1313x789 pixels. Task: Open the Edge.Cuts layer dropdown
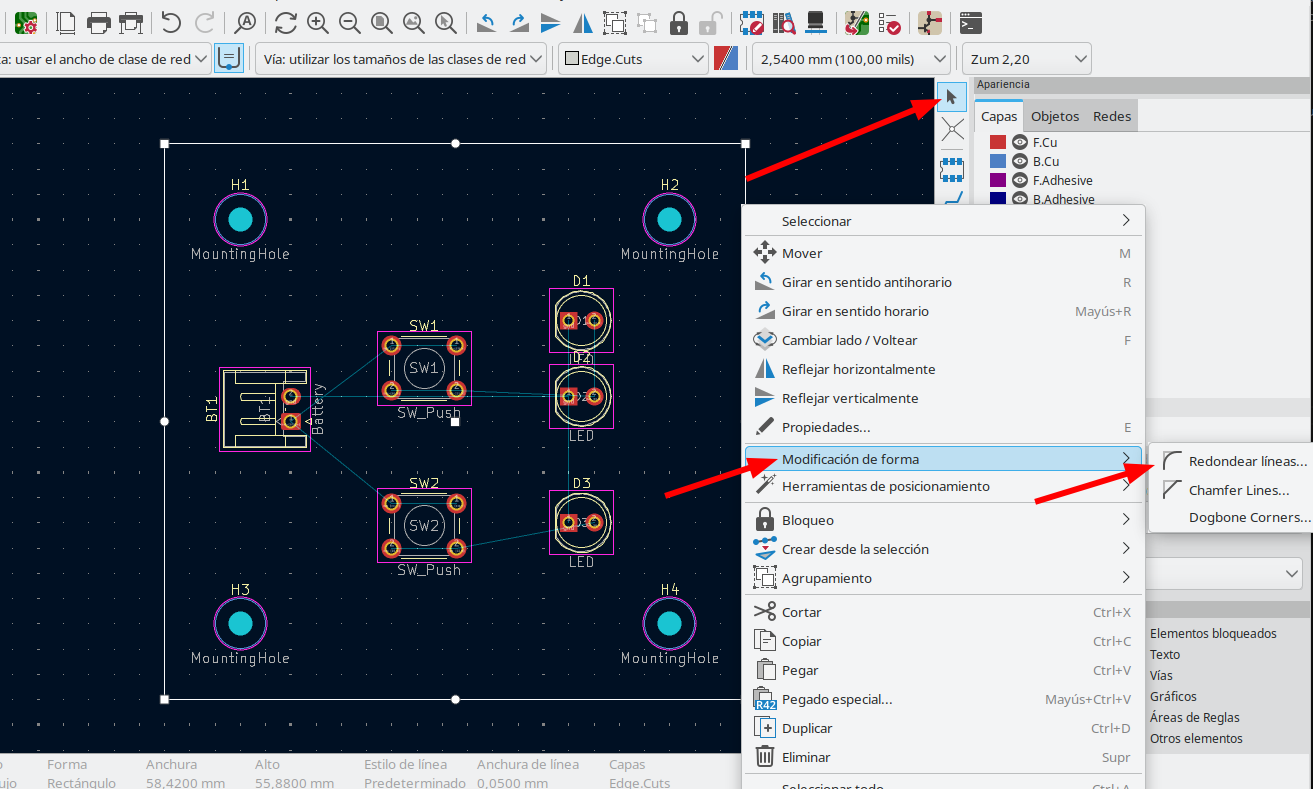click(x=633, y=59)
